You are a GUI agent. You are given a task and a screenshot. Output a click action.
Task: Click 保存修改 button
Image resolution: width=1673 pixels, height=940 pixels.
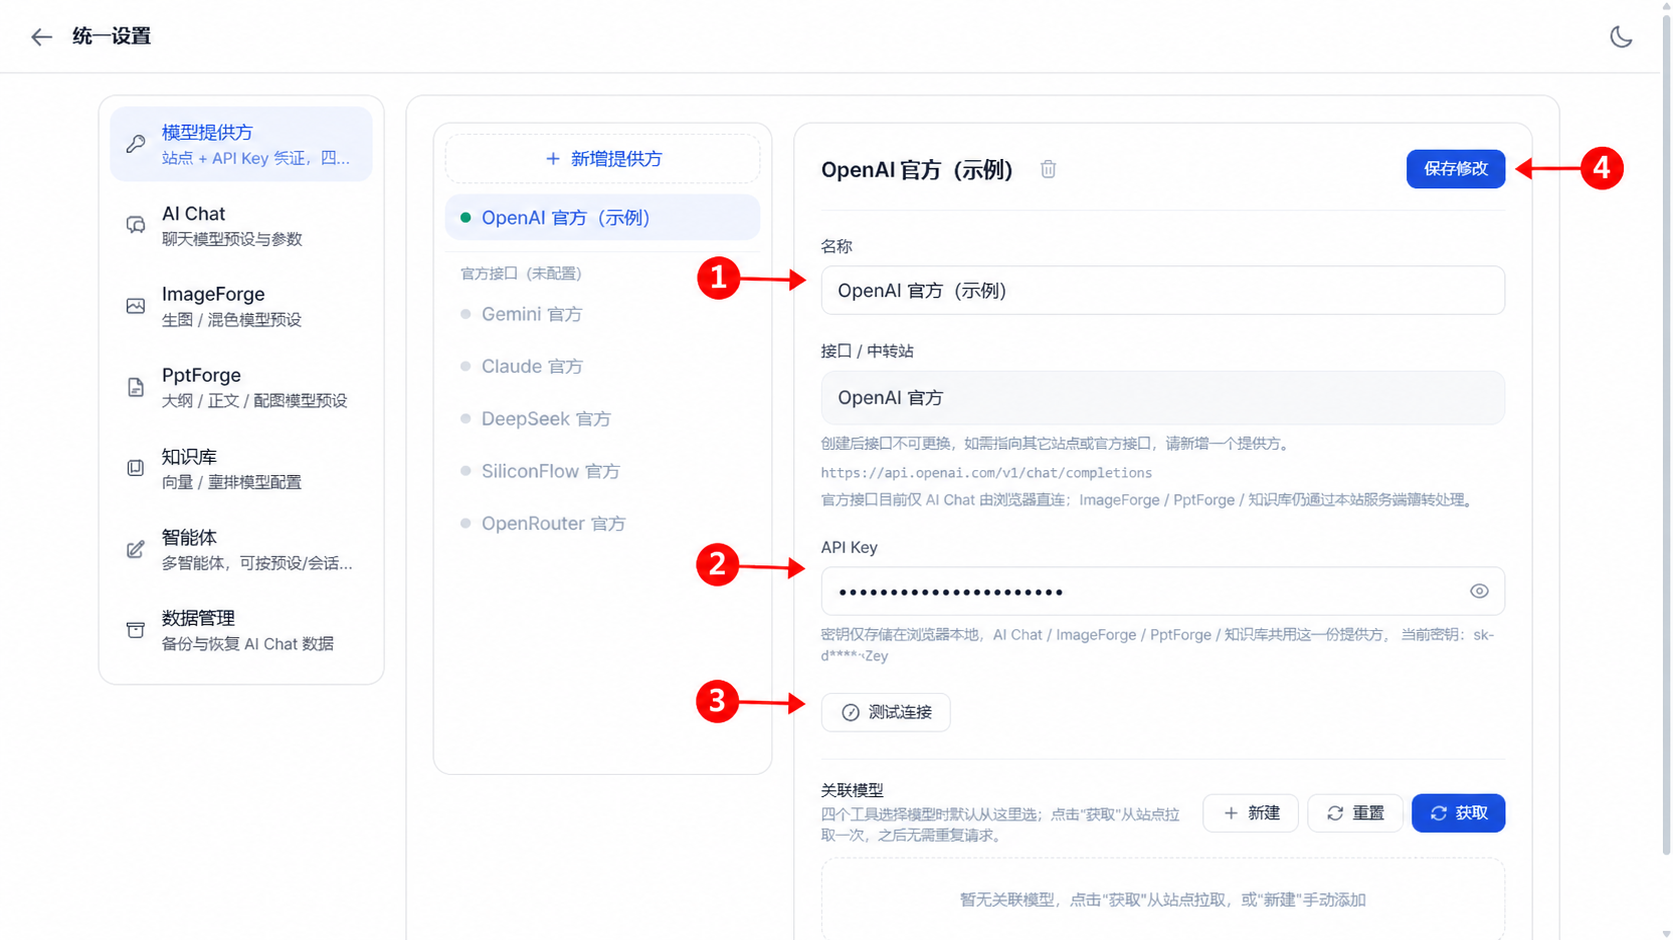click(1455, 169)
